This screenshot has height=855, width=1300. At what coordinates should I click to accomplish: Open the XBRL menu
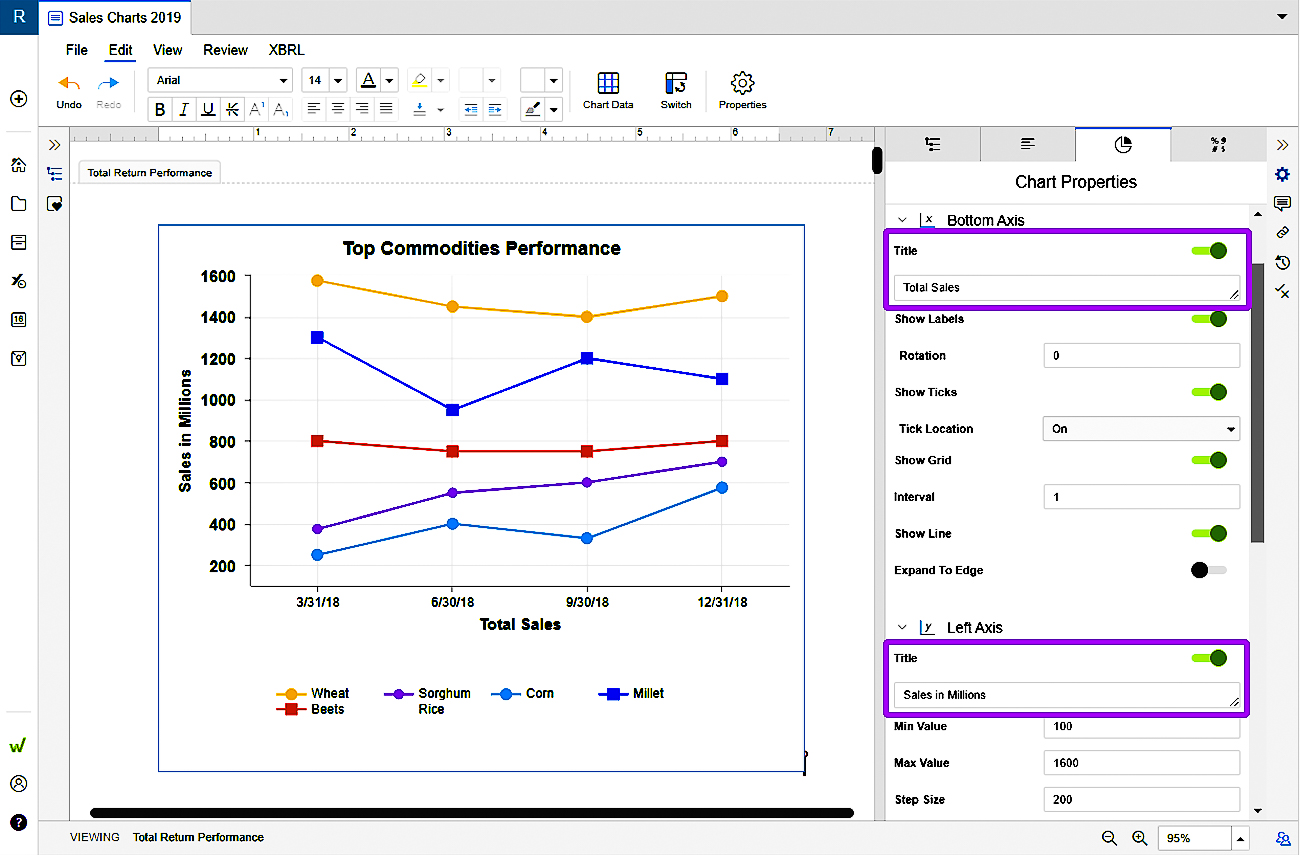pos(286,50)
